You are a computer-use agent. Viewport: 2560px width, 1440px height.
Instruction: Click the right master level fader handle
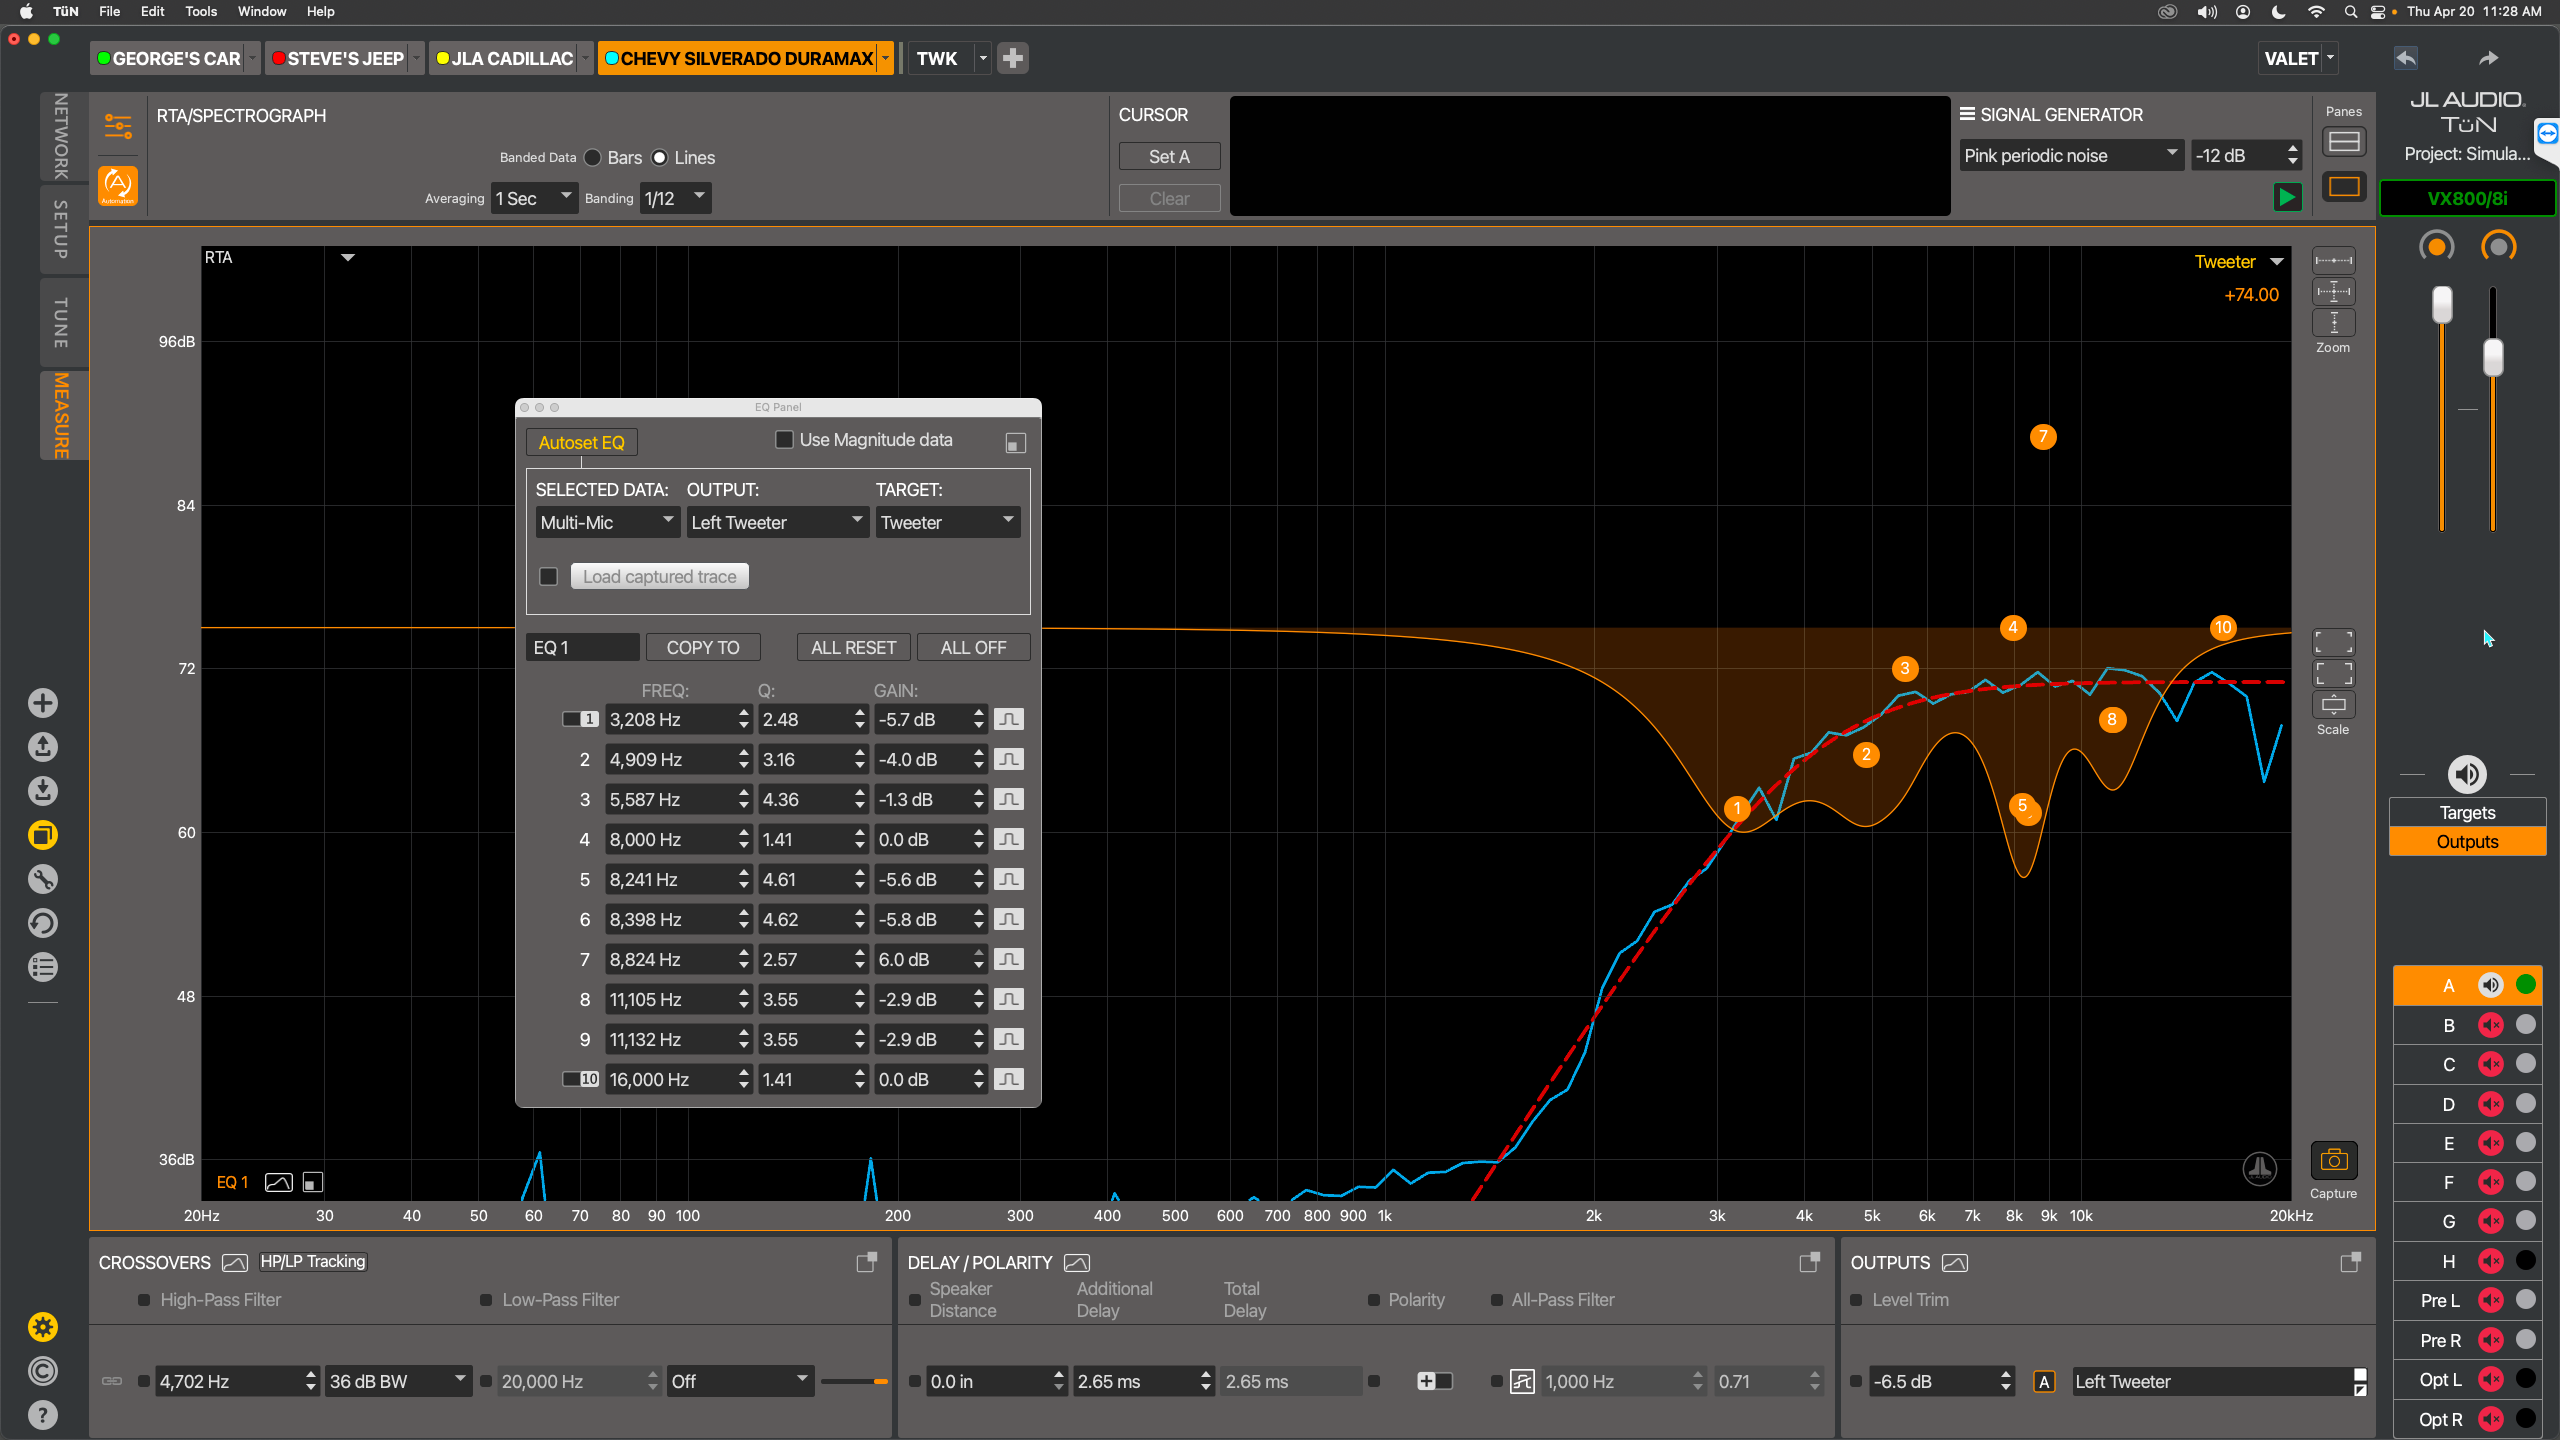click(2494, 357)
